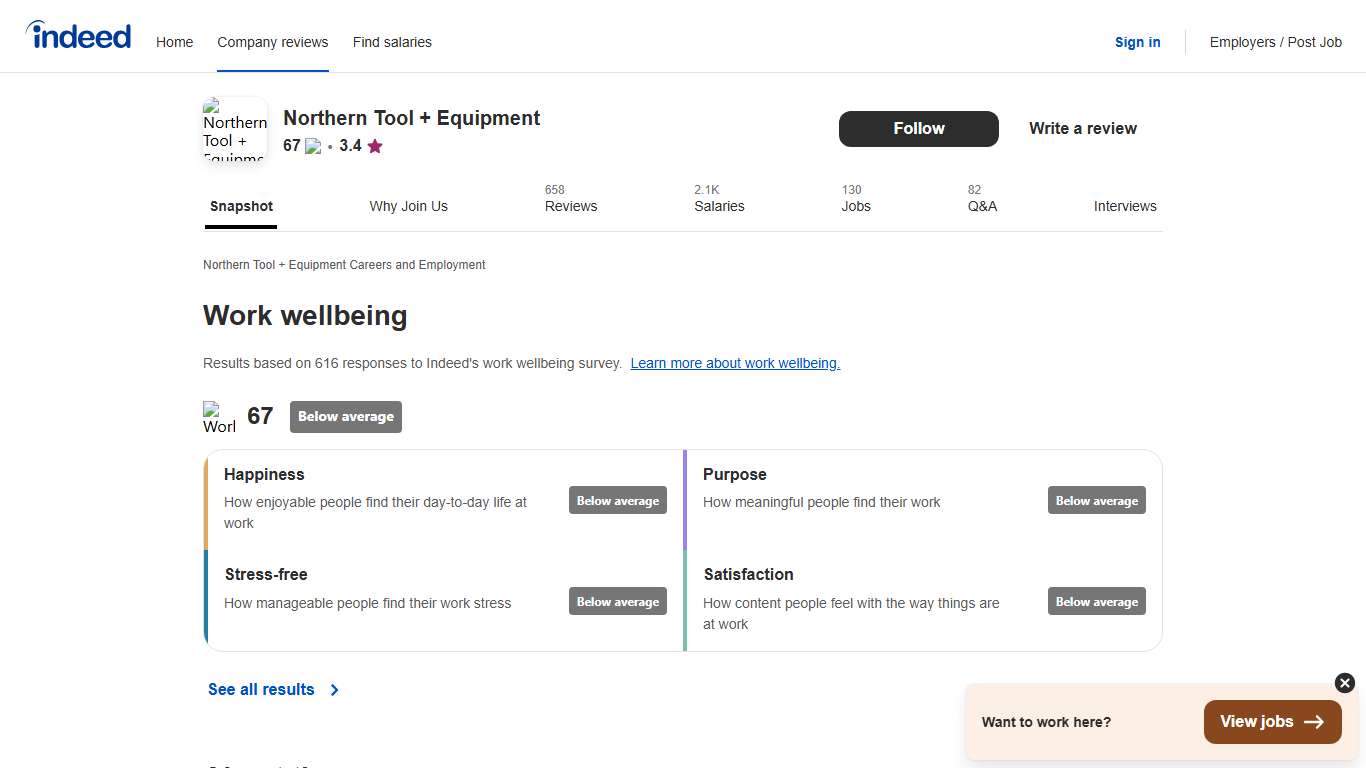
Task: Click the work wellbeing score icon beside 67
Action: [219, 417]
